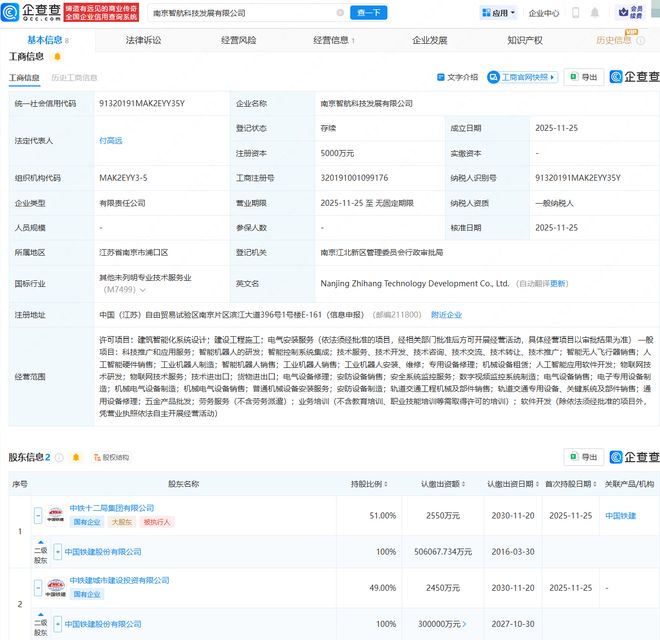660x640 pixels.
Task: Click 工商注册号 320191001099176 value
Action: click(354, 178)
